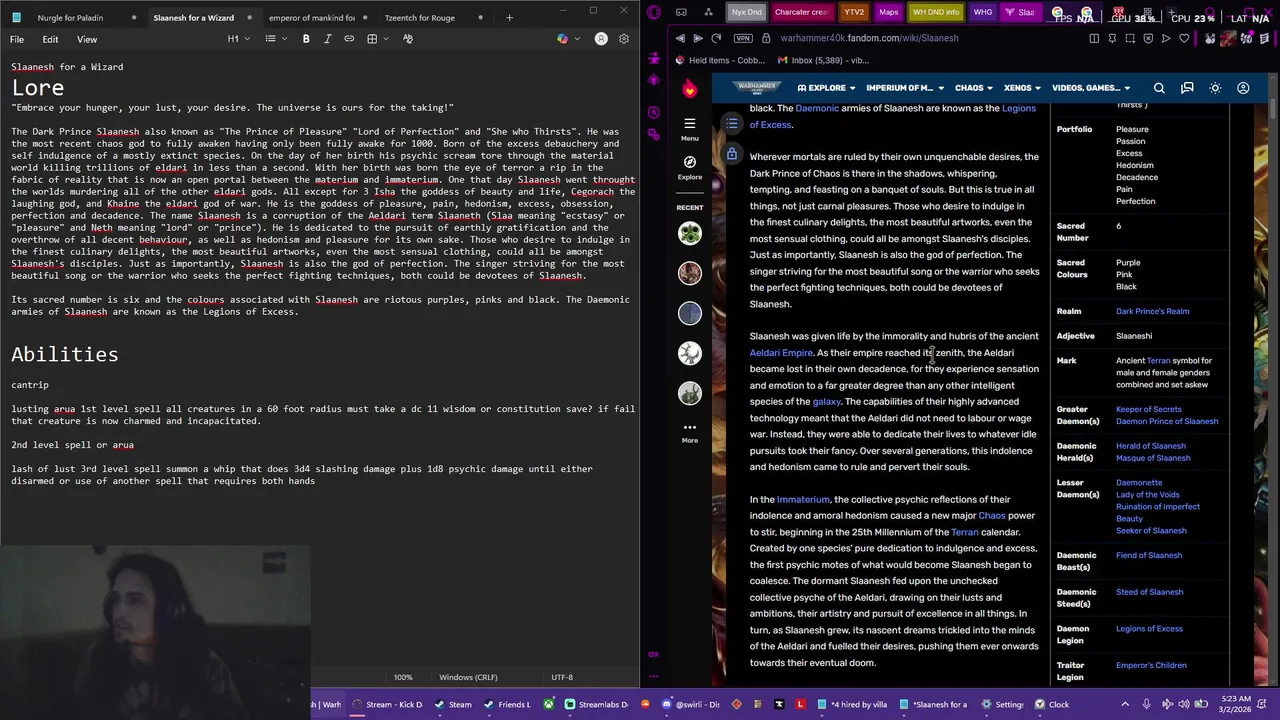Toggle the browser VPN badge
Image resolution: width=1280 pixels, height=720 pixels.
[742, 38]
